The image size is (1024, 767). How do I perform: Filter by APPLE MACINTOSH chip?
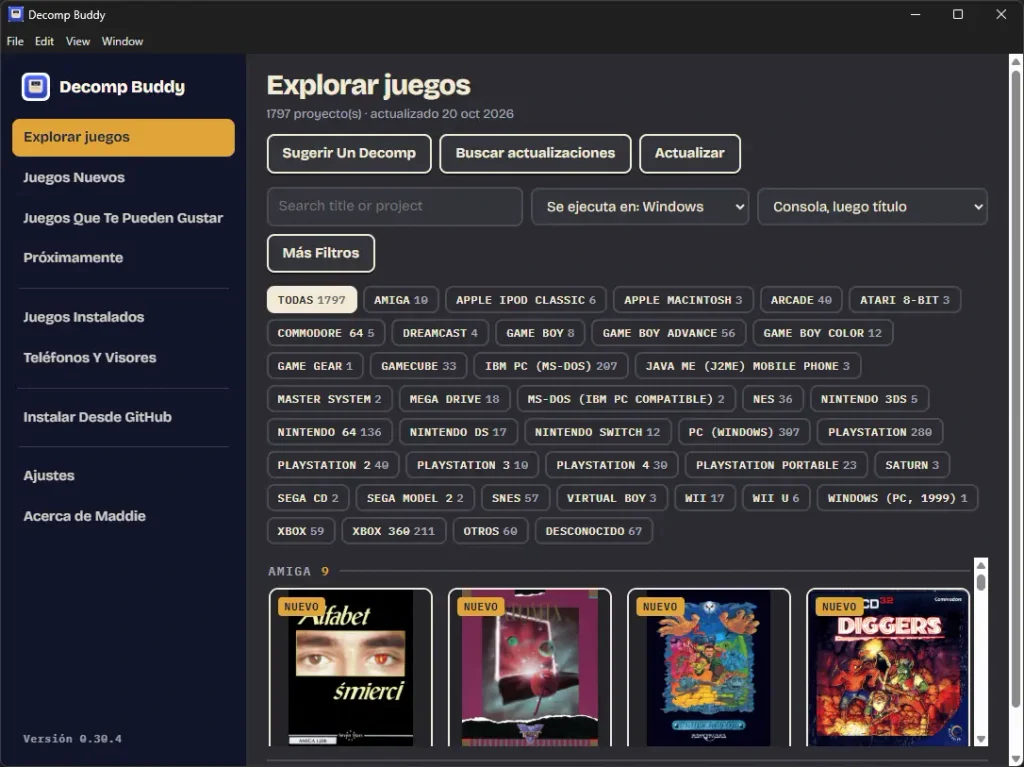[x=683, y=300]
